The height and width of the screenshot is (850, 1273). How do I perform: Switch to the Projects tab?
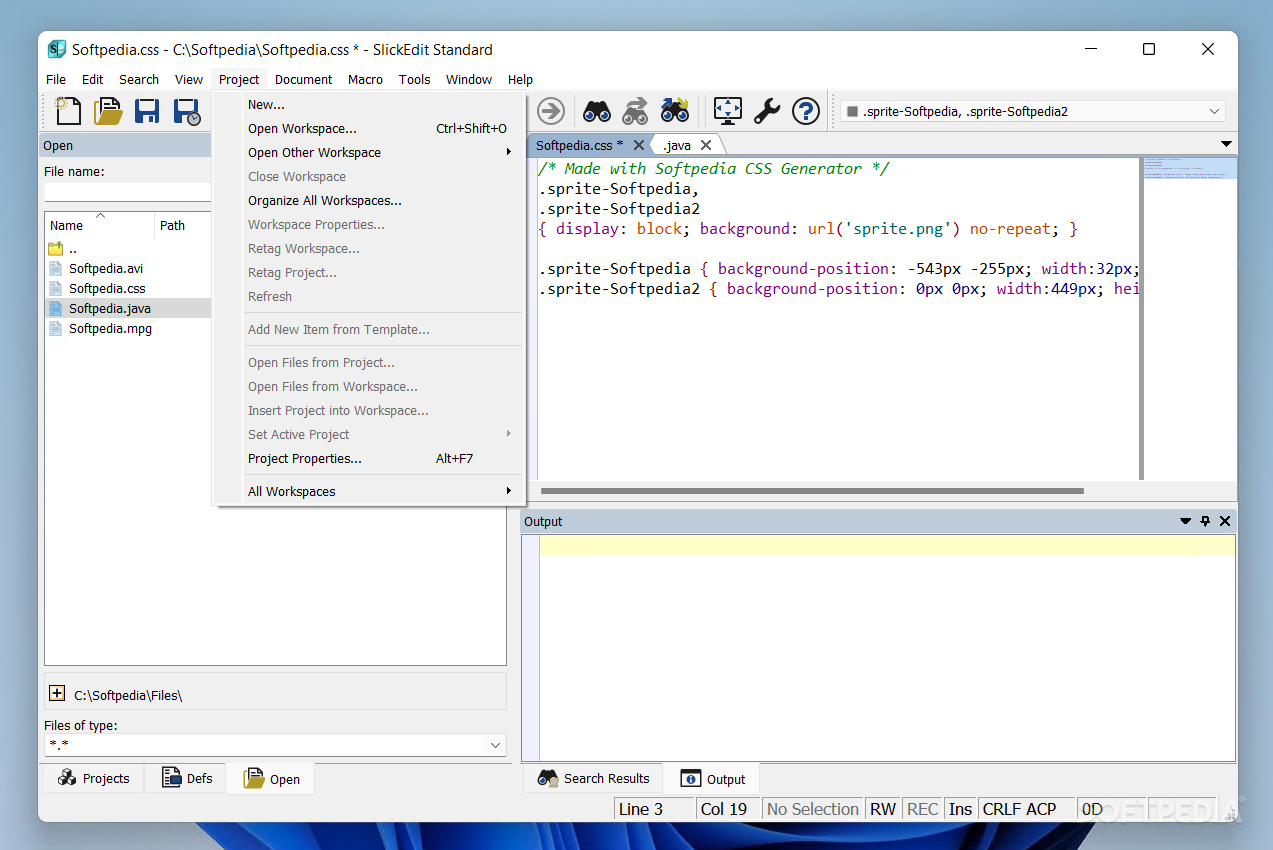click(94, 778)
